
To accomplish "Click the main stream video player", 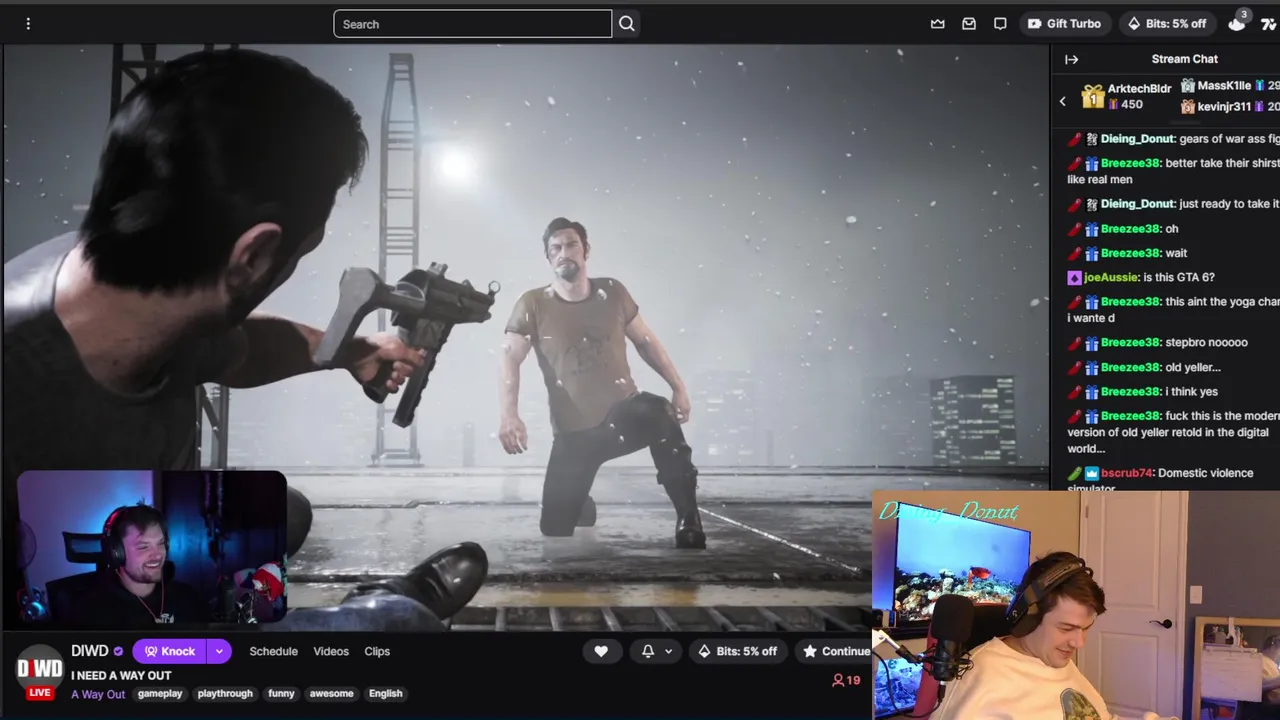I will (x=526, y=337).
